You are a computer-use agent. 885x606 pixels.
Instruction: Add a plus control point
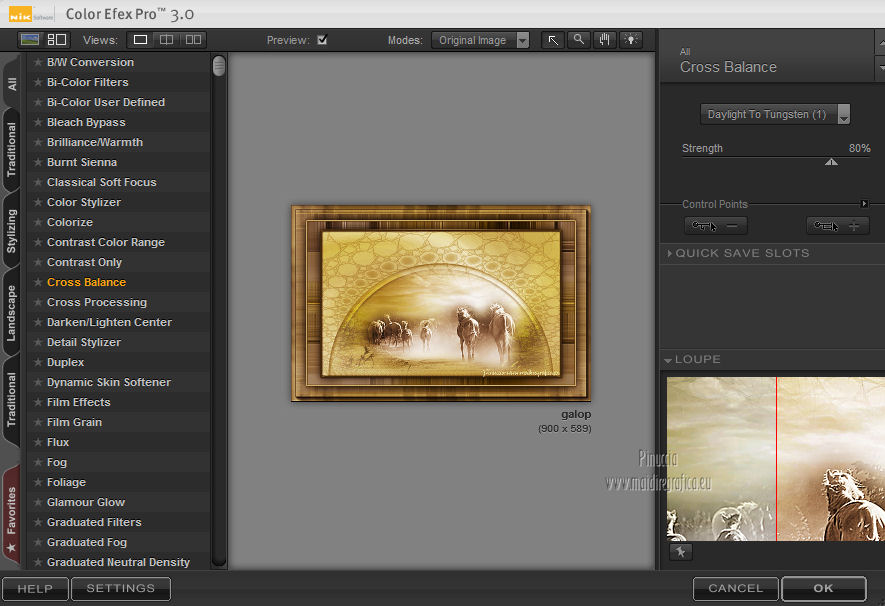coord(838,226)
